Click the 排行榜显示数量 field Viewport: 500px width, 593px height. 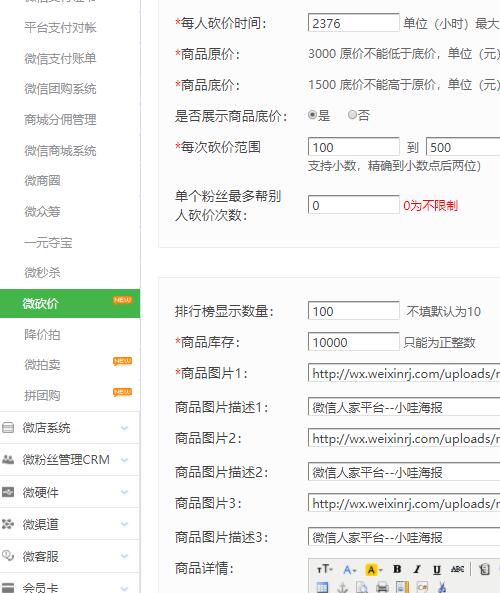click(354, 310)
